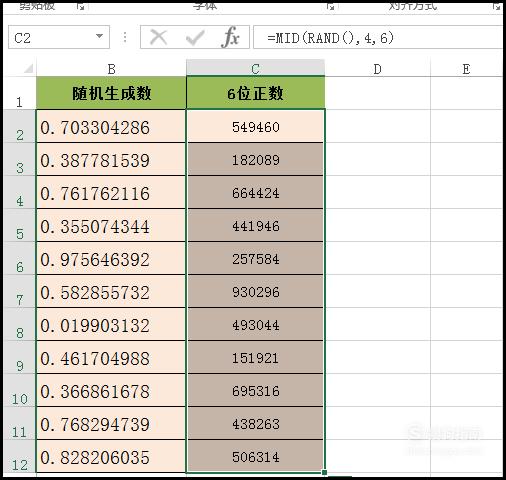Open the insert function fx icon
This screenshot has height=480, width=506.
tap(231, 37)
